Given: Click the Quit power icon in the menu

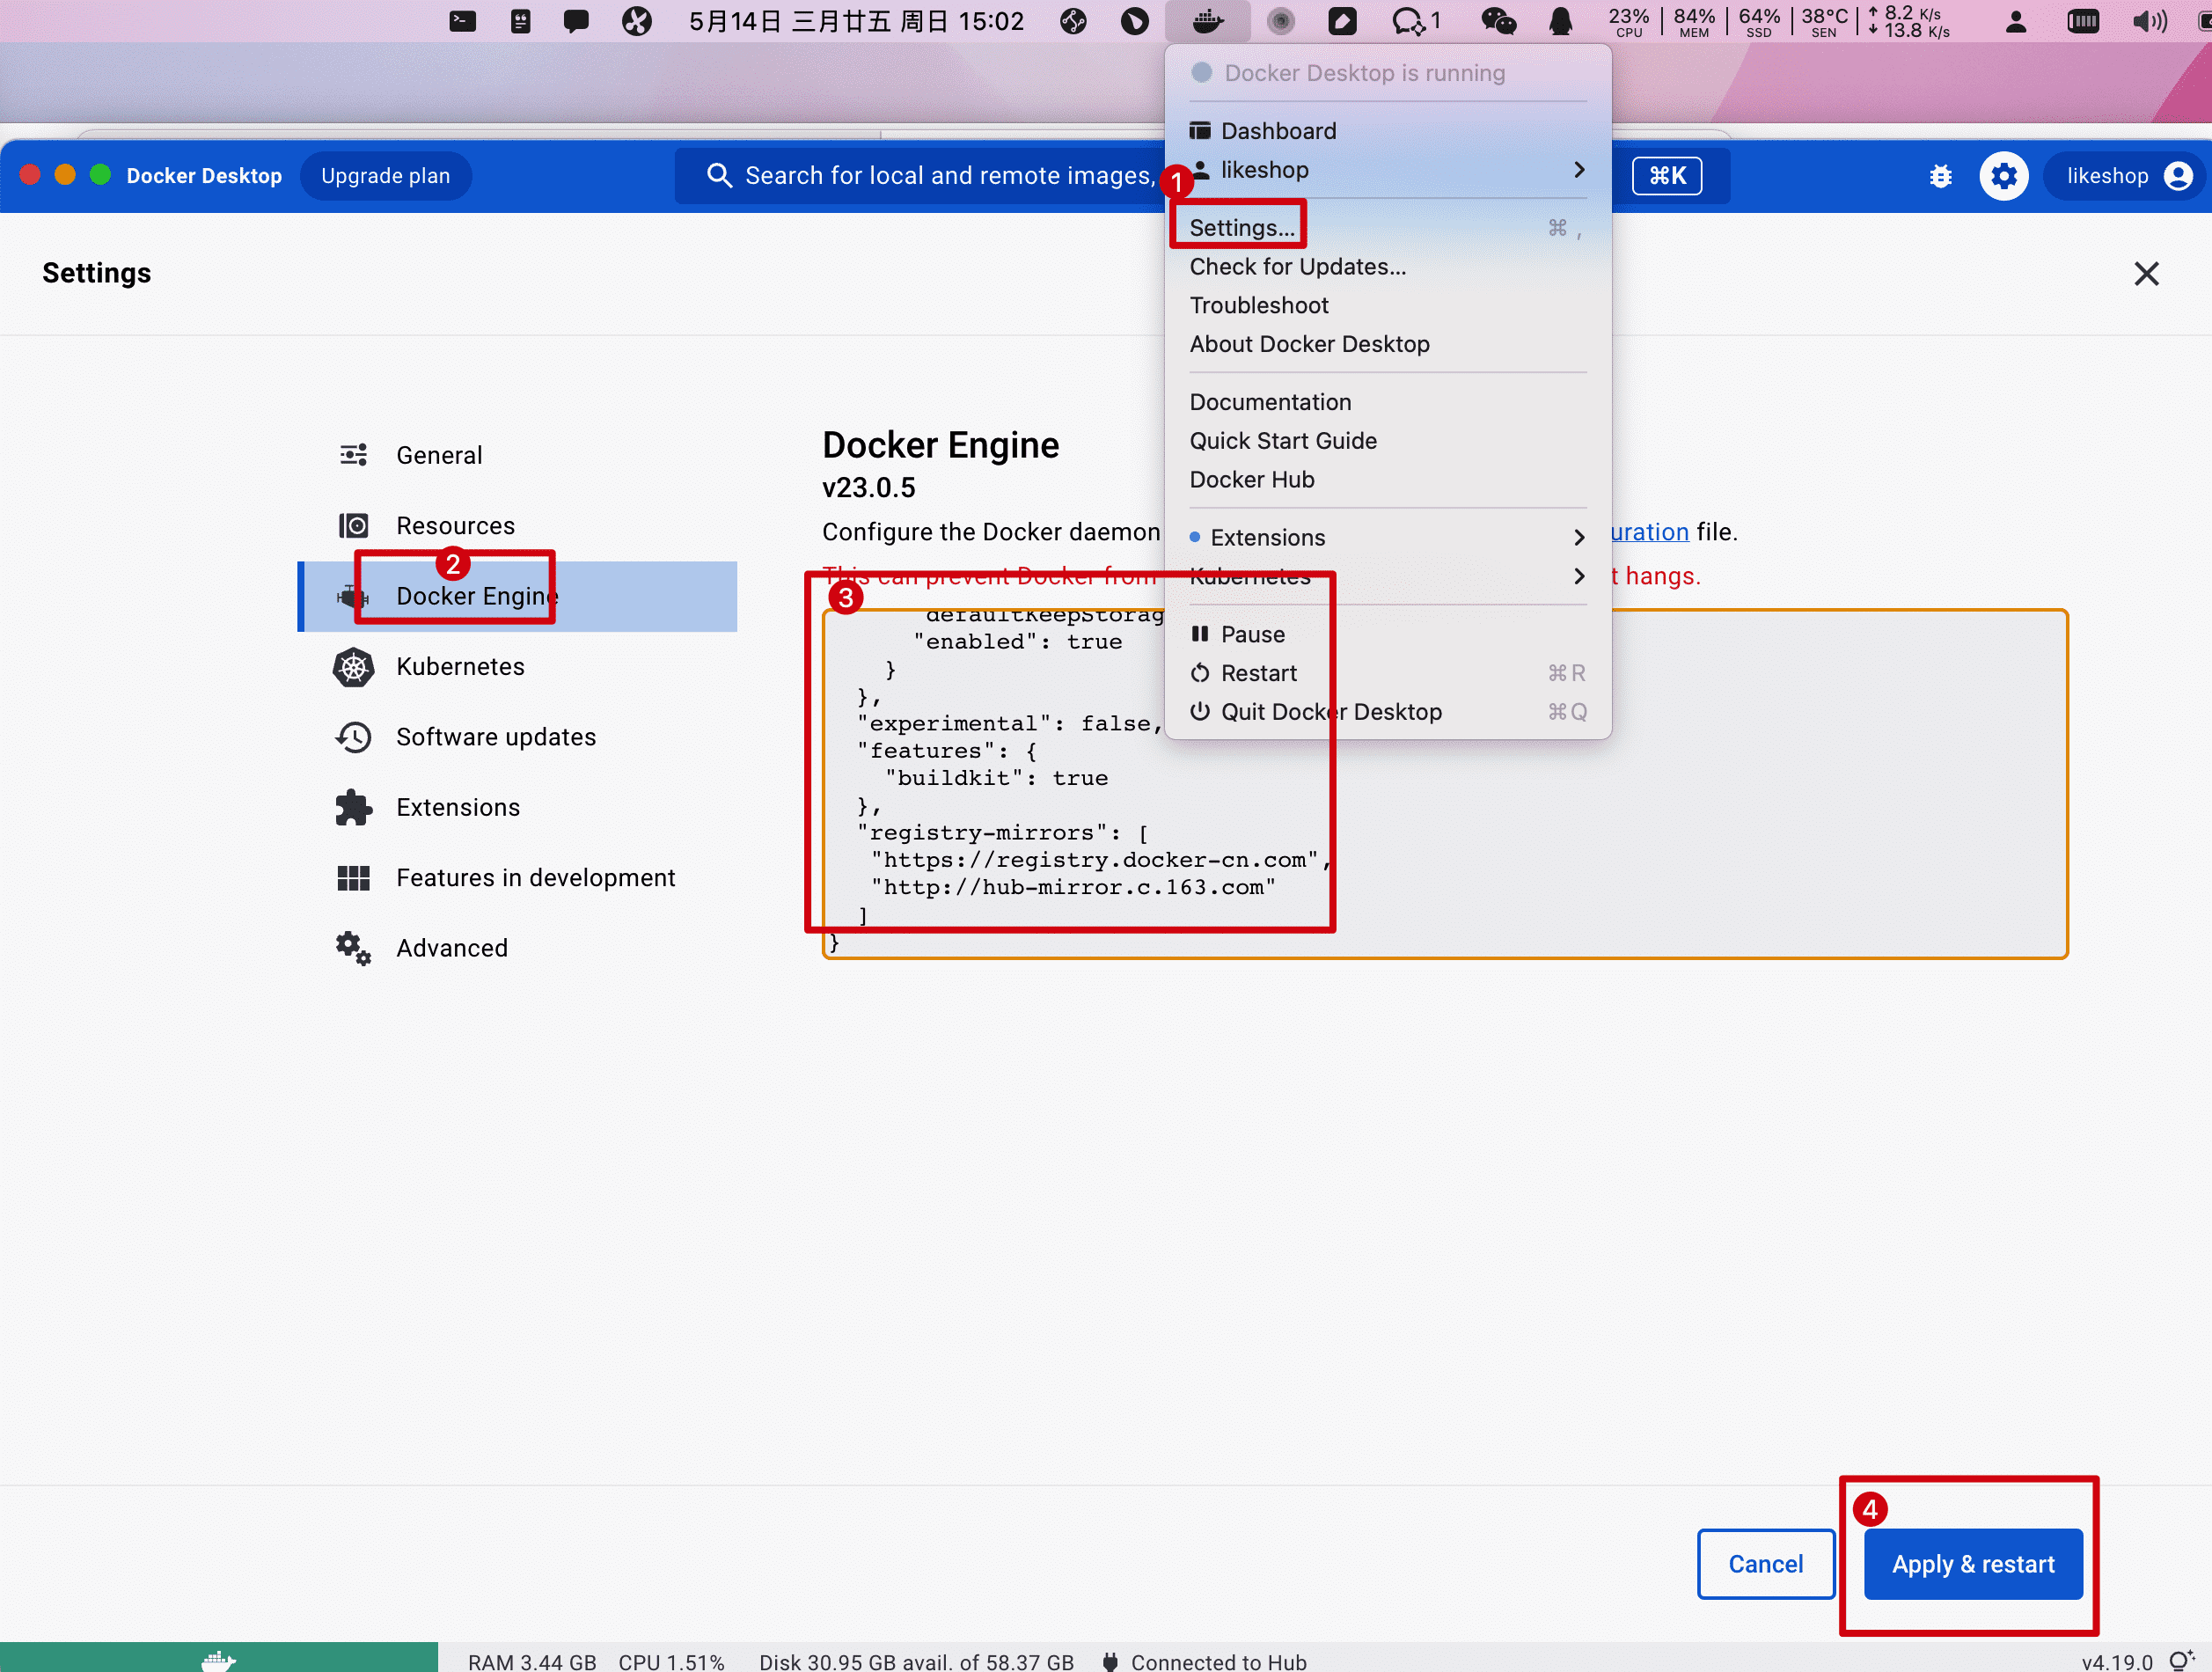Looking at the screenshot, I should click(1200, 711).
